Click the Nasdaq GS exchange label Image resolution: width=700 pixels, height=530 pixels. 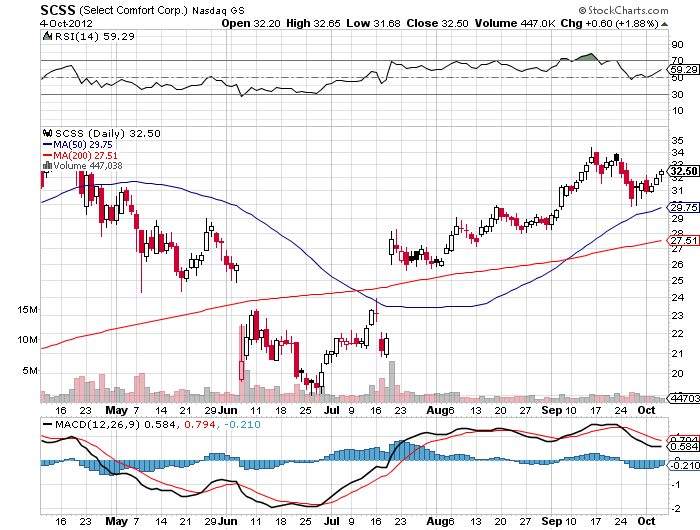pos(218,11)
